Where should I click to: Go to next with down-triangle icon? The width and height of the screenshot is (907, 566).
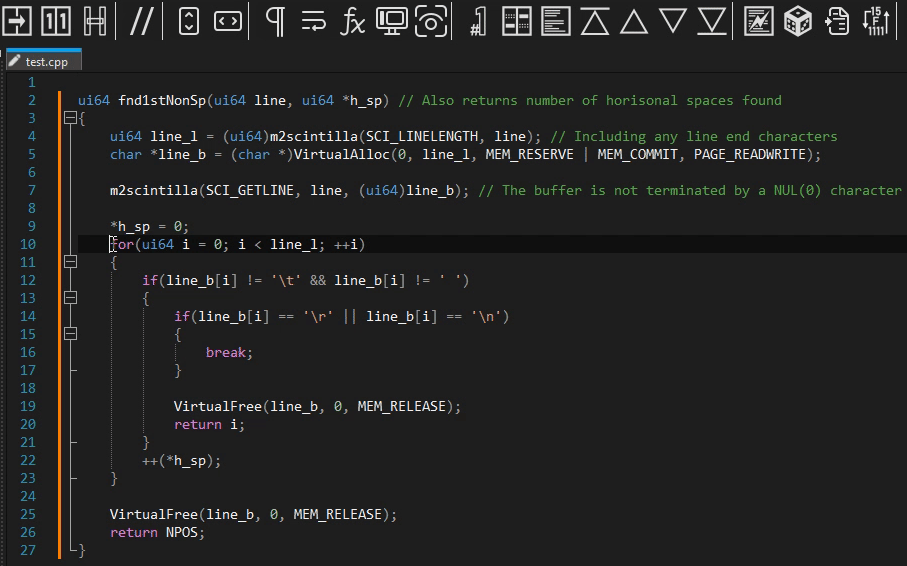coord(673,21)
